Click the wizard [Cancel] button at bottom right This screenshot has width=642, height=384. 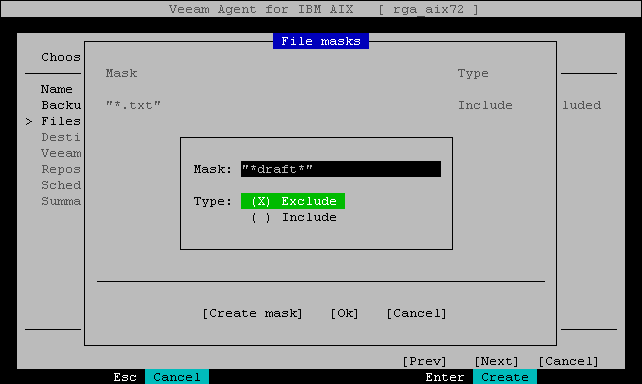(568, 361)
